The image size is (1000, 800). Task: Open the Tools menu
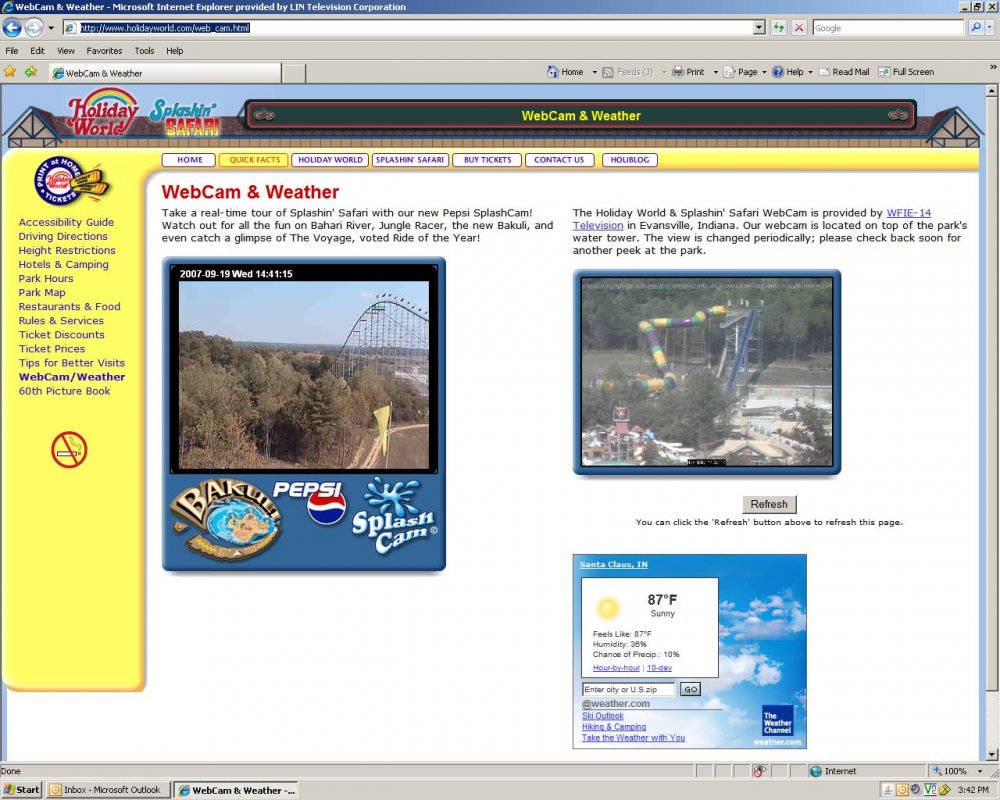144,50
